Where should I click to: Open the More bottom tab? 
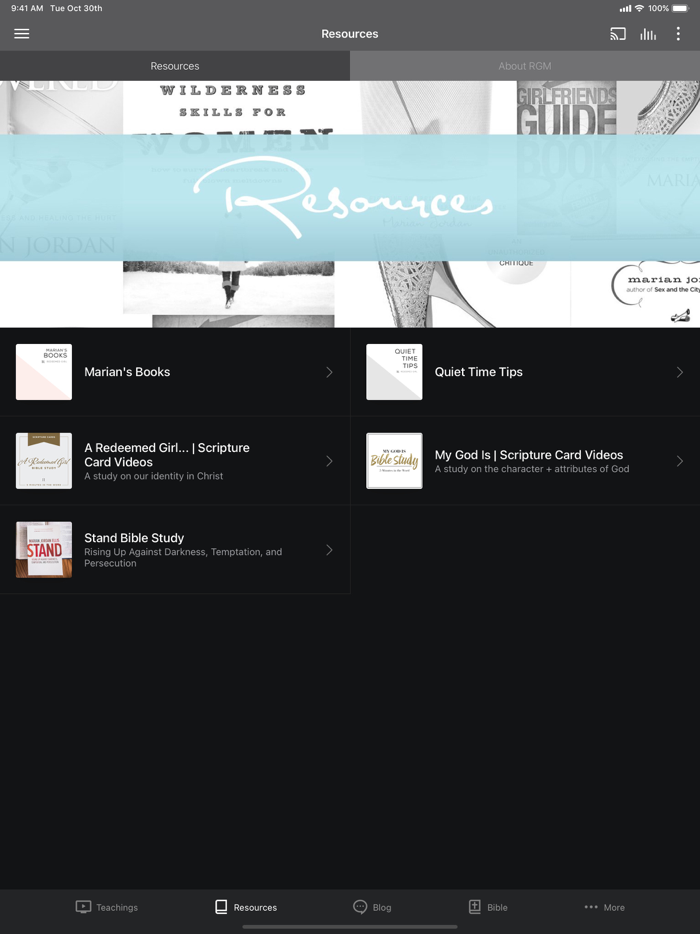coord(605,907)
